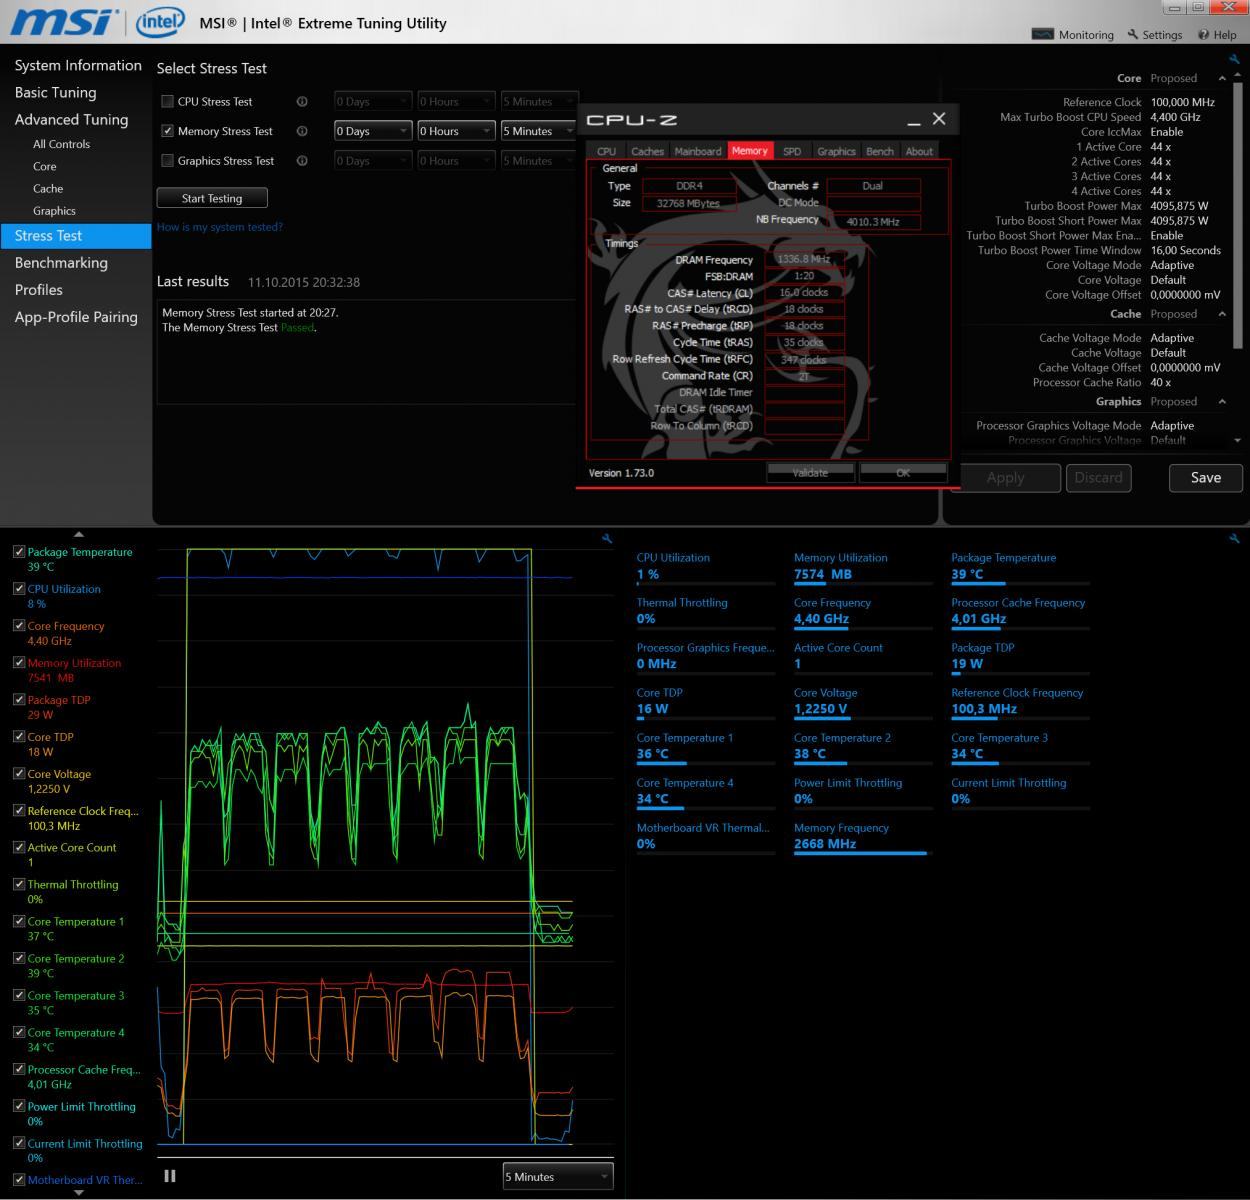Enable the CPU Stress Test checkbox
The image size is (1250, 1200).
point(168,101)
